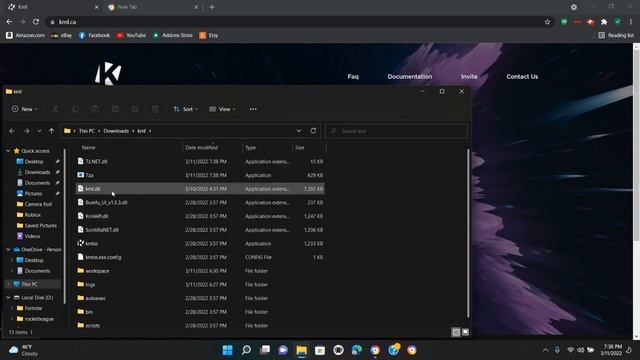640x360 pixels.
Task: Open the weather widget on taskbar
Action: tap(23, 350)
